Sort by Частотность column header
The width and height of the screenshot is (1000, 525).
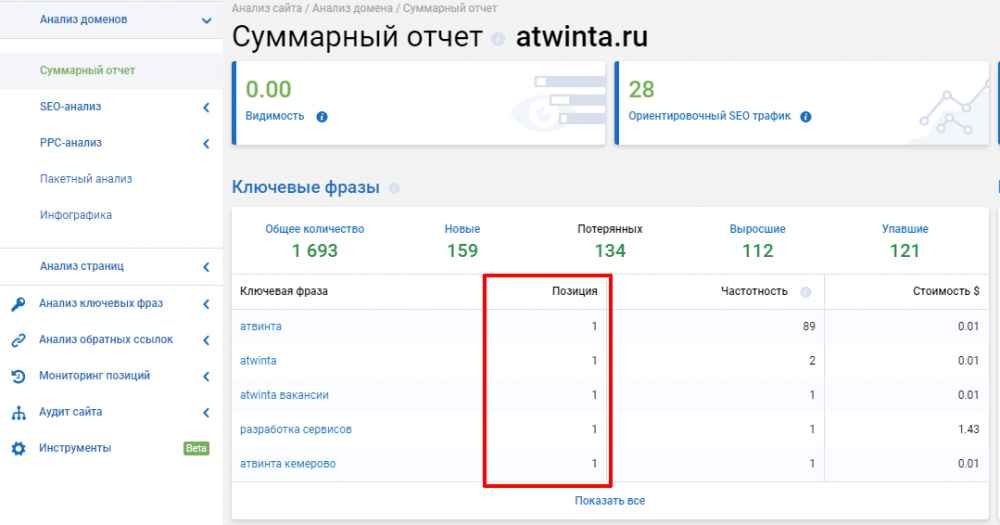(x=754, y=291)
